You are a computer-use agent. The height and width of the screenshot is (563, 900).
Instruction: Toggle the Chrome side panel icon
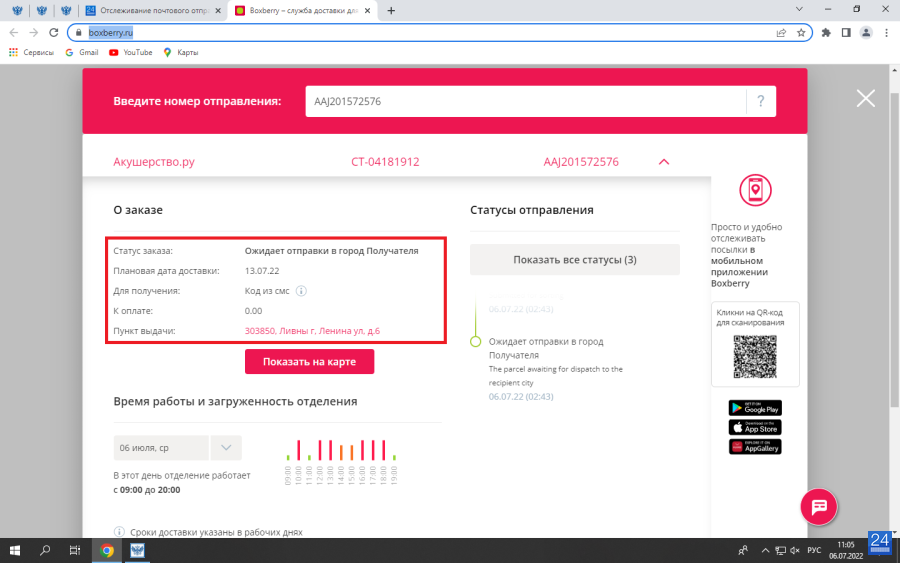846,33
